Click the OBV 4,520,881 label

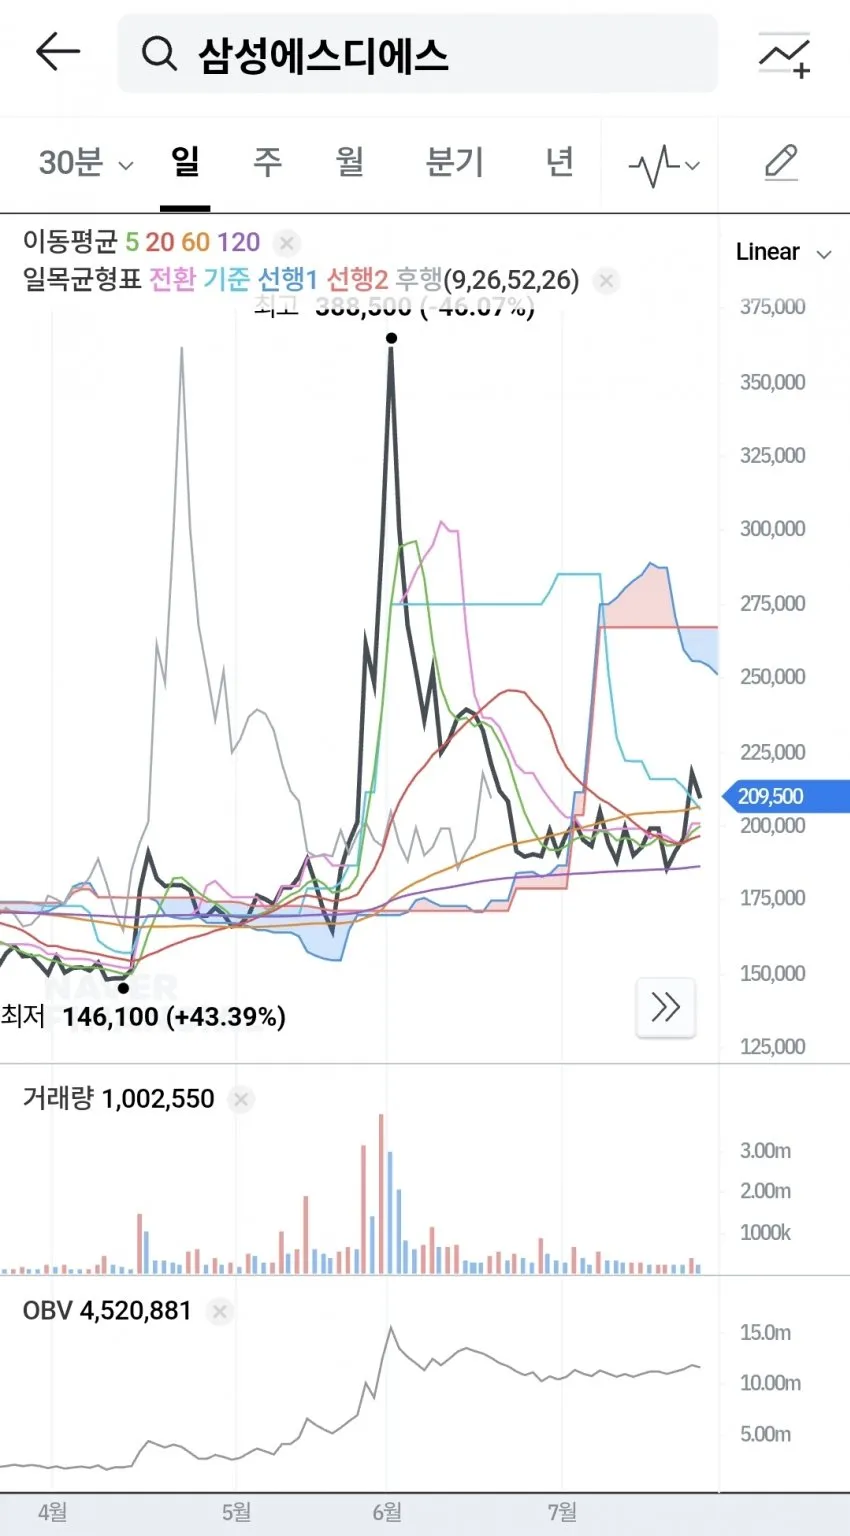(x=107, y=1310)
